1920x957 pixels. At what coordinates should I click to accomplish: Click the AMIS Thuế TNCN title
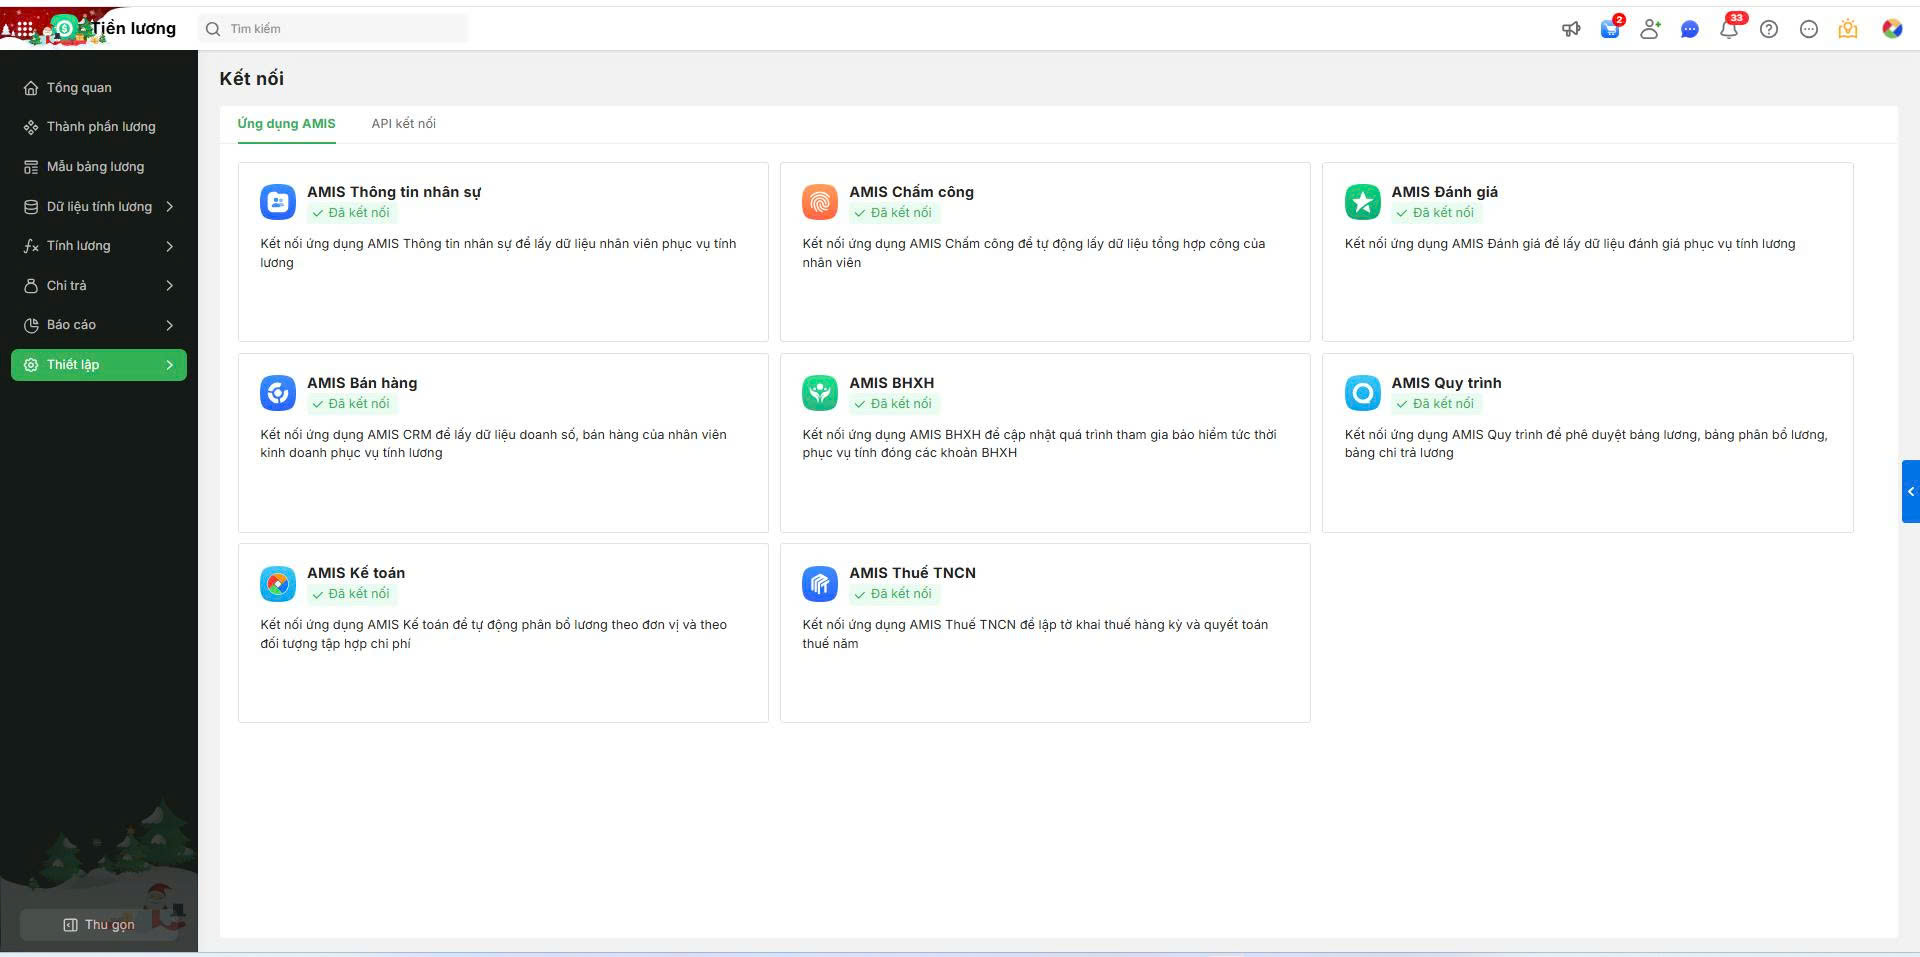[912, 573]
